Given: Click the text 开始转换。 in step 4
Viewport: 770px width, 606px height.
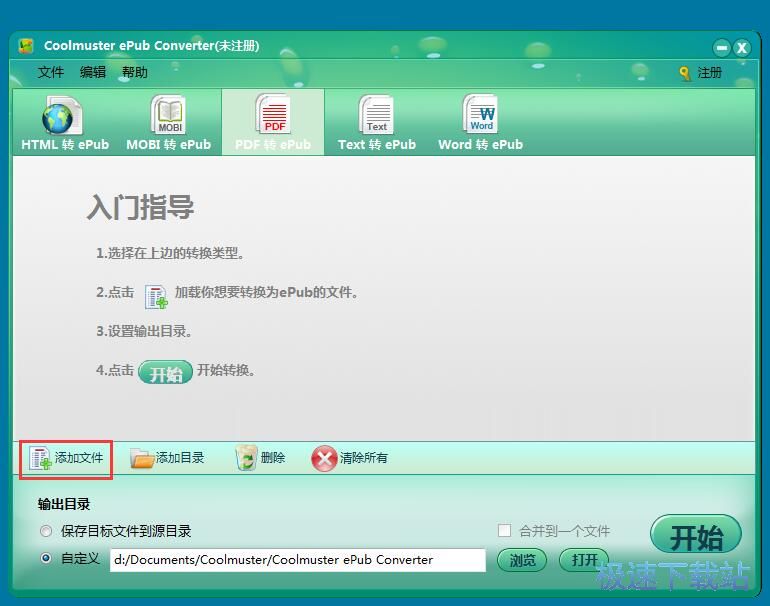Looking at the screenshot, I should click(x=226, y=370).
